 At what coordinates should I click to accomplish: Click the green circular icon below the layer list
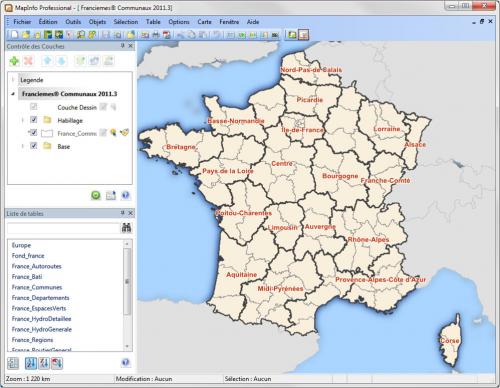pyautogui.click(x=96, y=195)
